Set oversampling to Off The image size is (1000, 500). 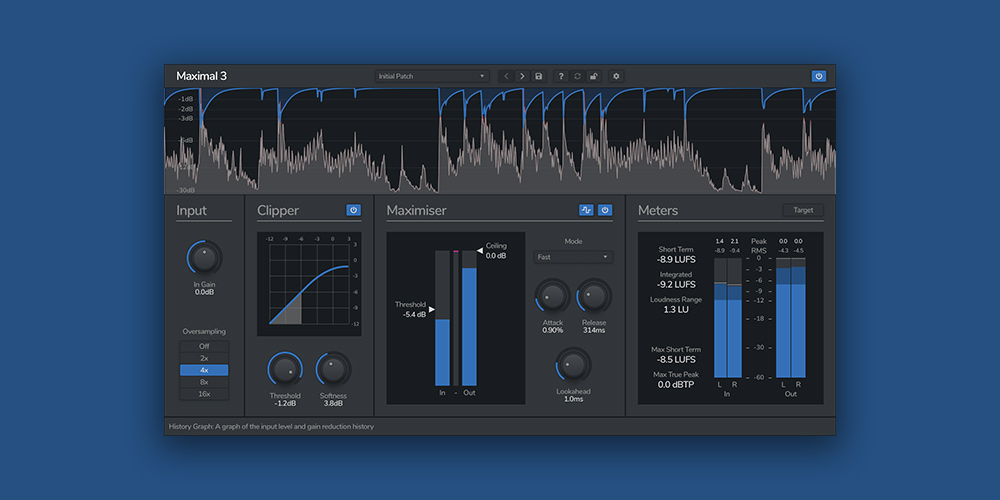pos(204,346)
